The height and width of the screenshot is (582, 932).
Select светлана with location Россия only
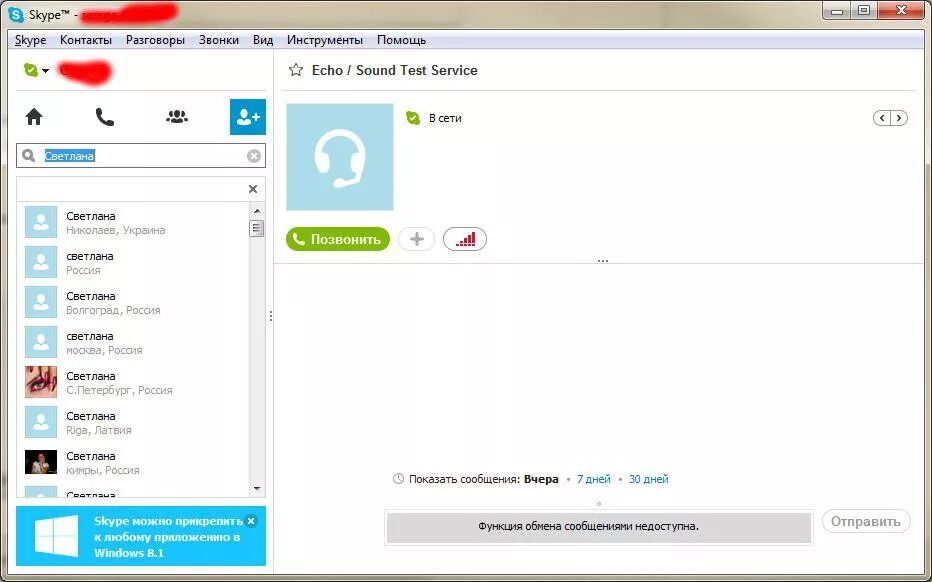click(133, 262)
